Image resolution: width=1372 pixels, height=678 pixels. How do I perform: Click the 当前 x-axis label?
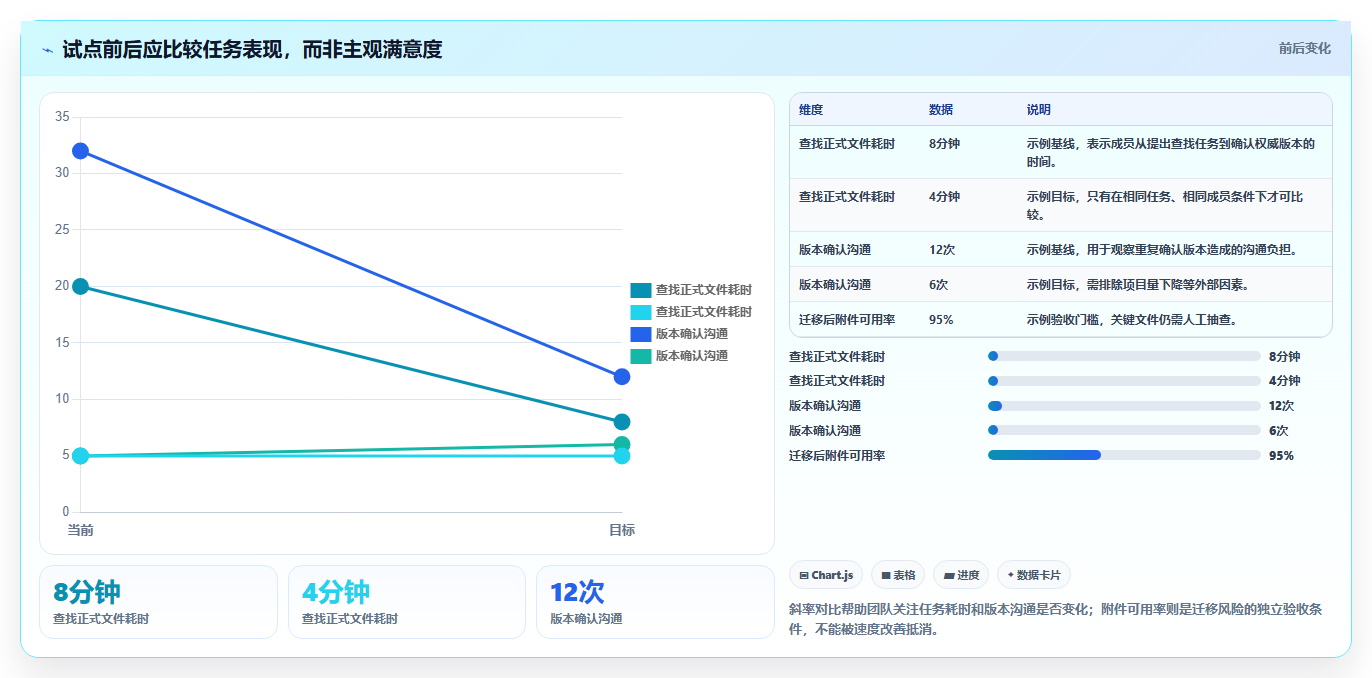[80, 530]
